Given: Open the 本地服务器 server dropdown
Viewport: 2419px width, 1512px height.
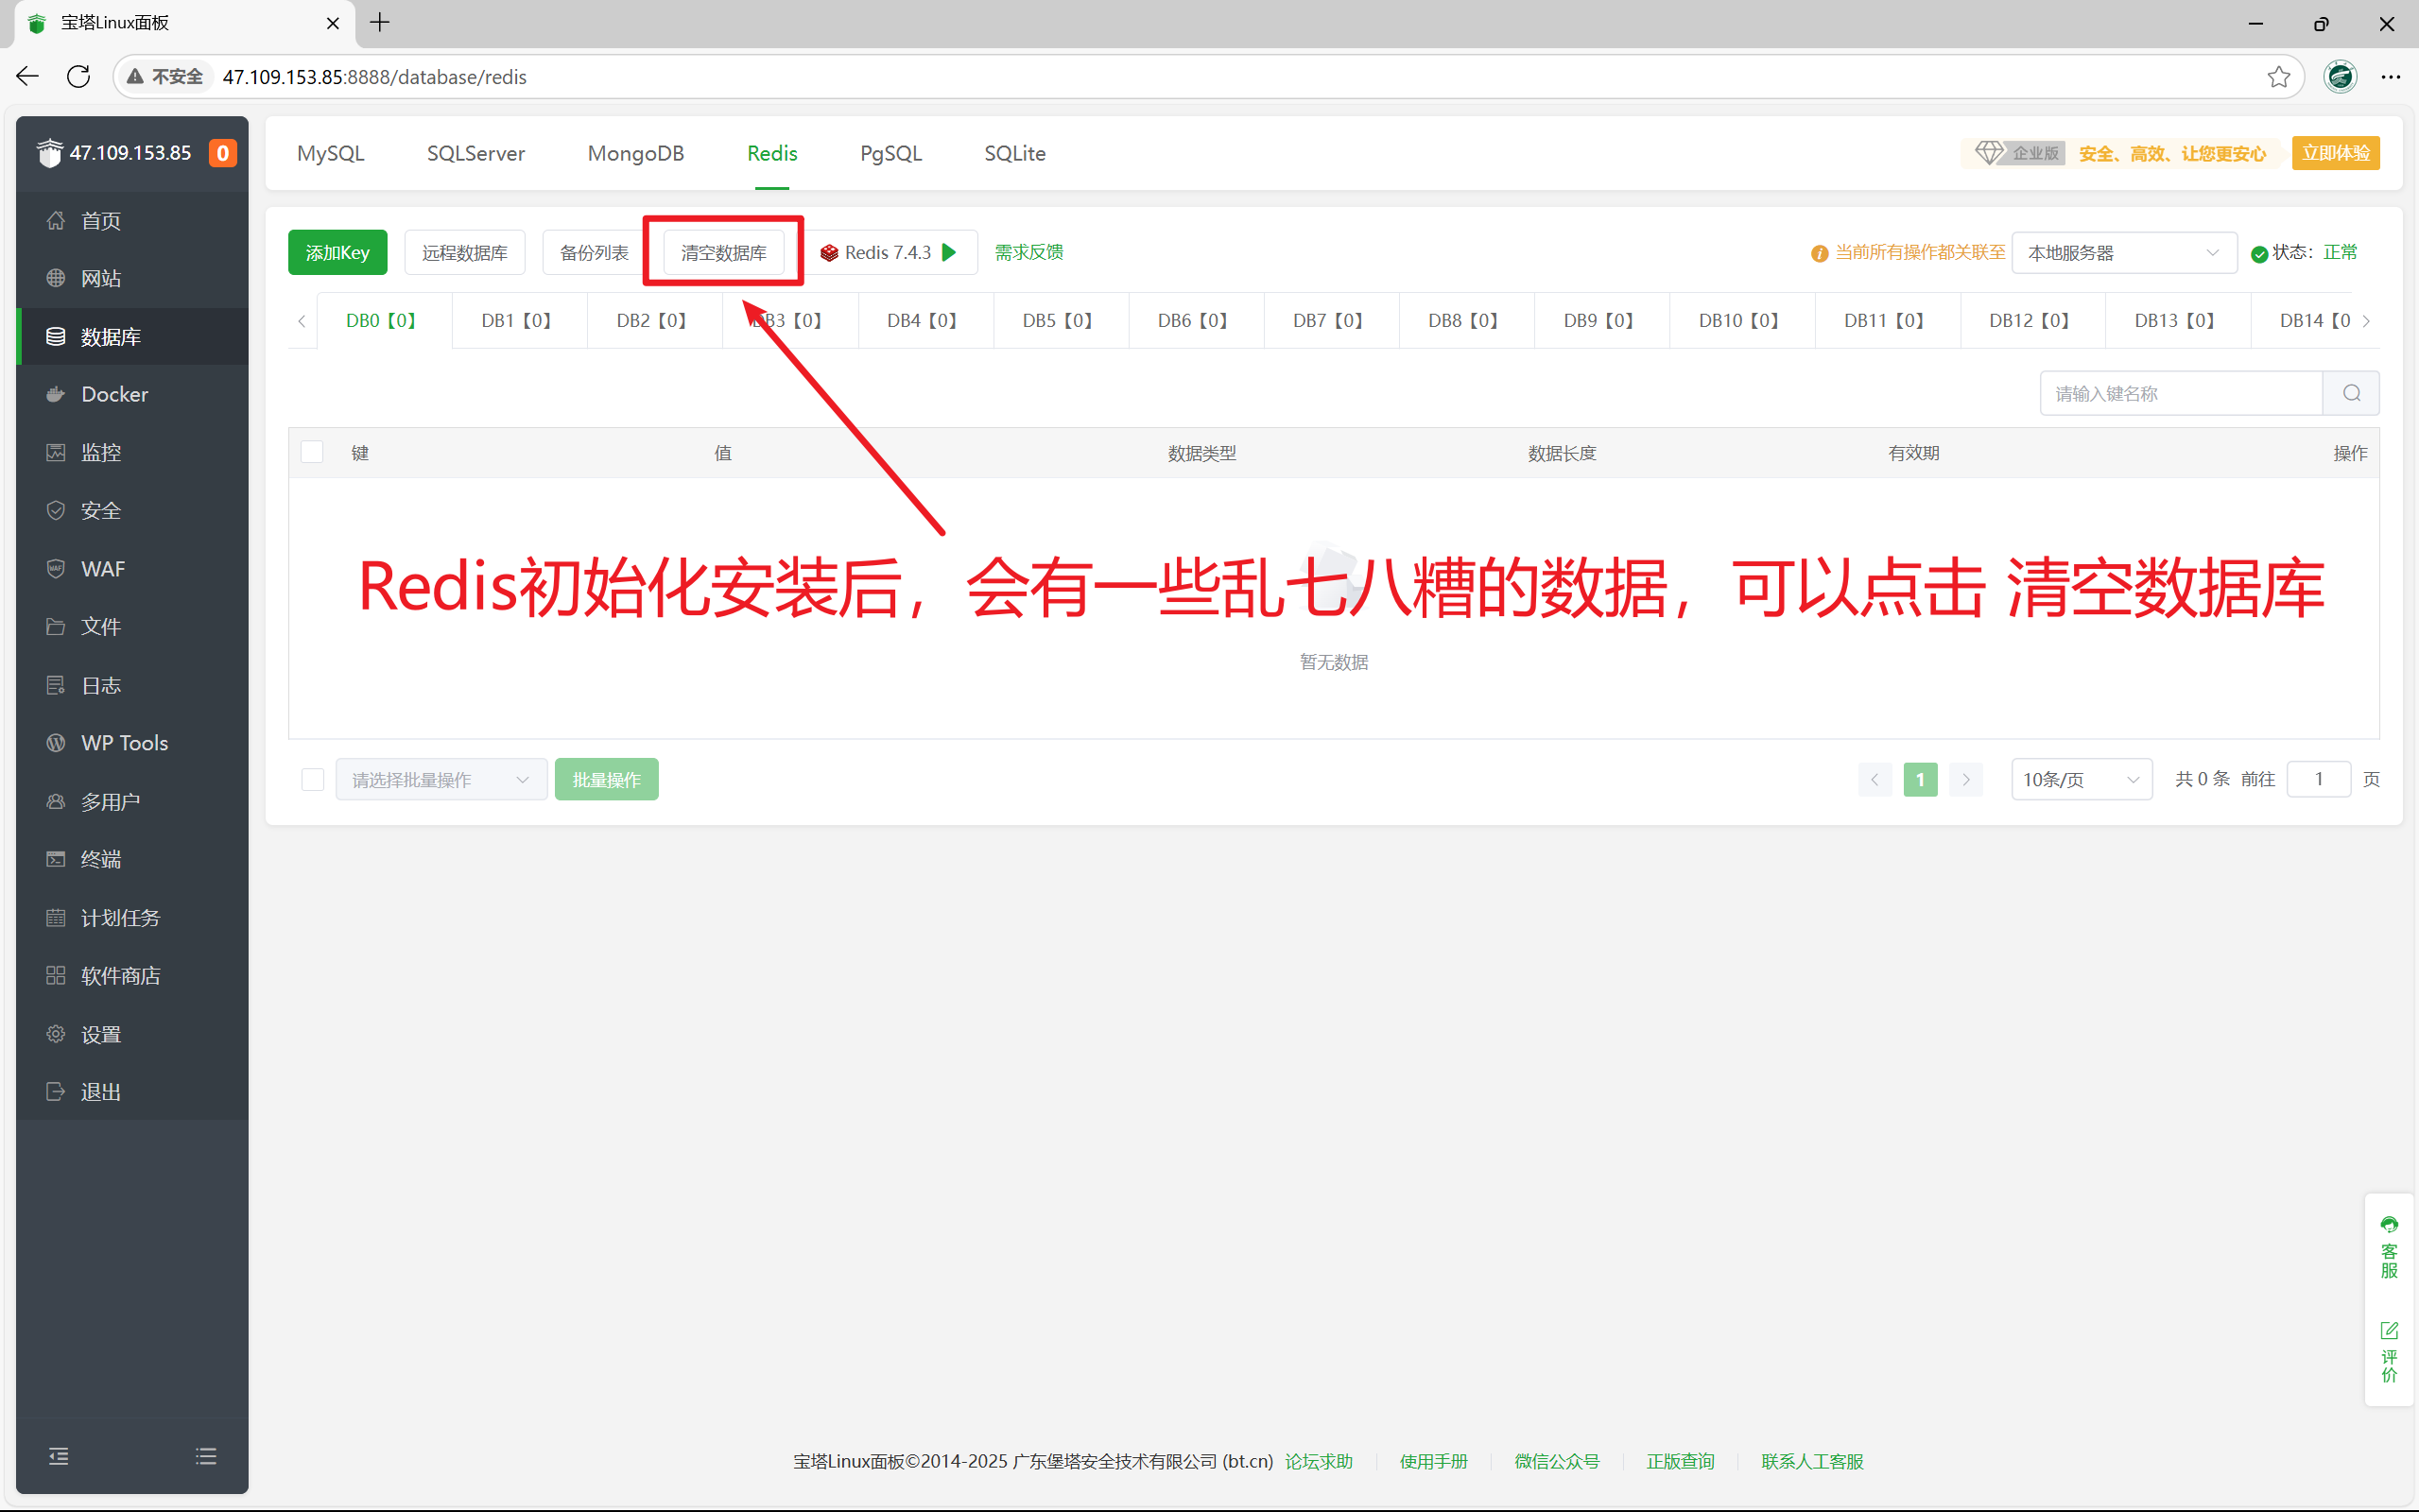Looking at the screenshot, I should pyautogui.click(x=2124, y=252).
